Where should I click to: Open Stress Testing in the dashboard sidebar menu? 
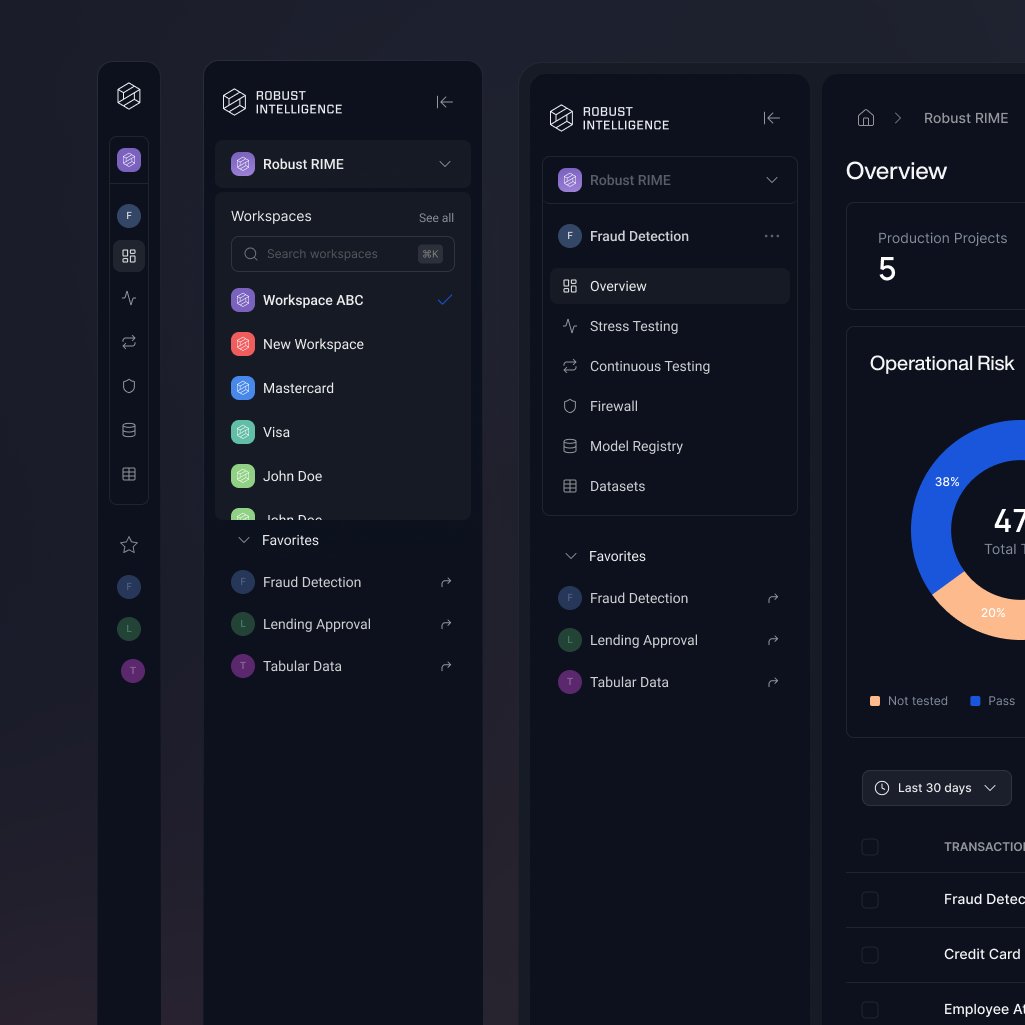669,326
